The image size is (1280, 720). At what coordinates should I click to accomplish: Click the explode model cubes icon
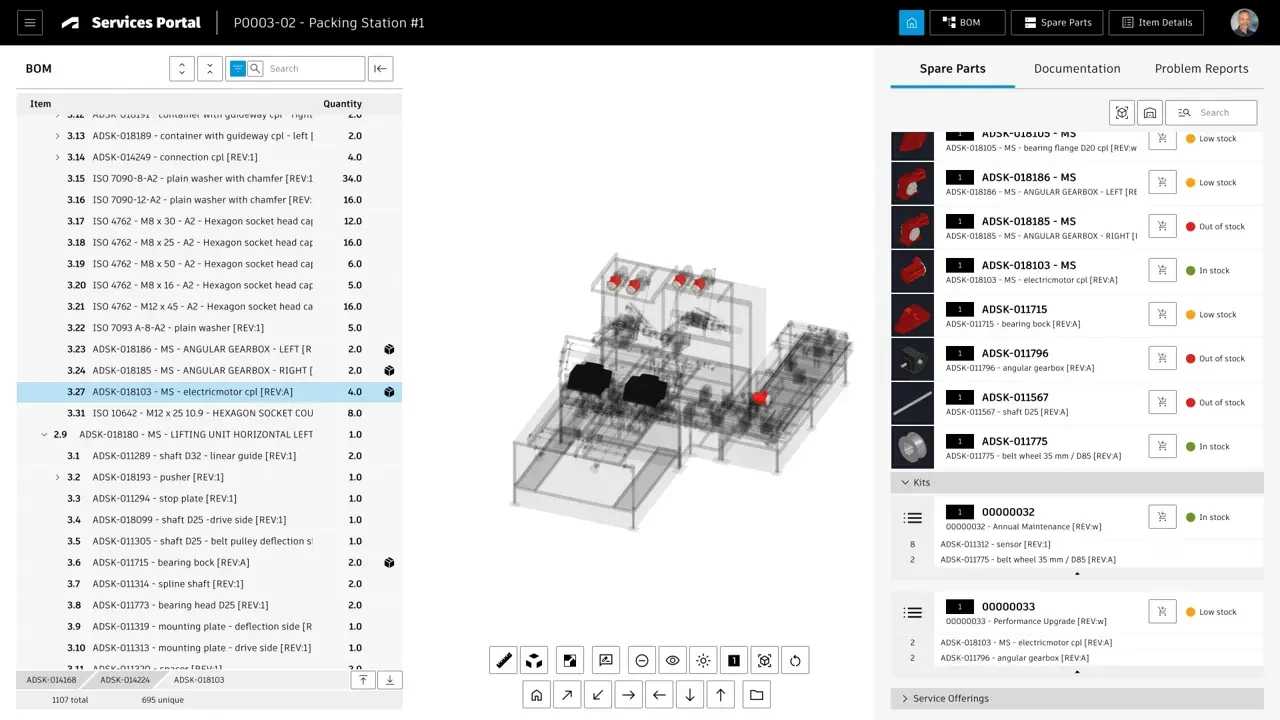534,660
